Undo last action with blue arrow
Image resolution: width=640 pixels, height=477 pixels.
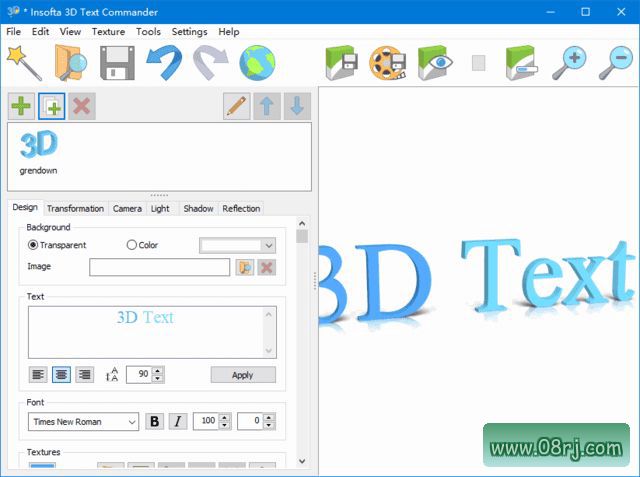(x=164, y=62)
